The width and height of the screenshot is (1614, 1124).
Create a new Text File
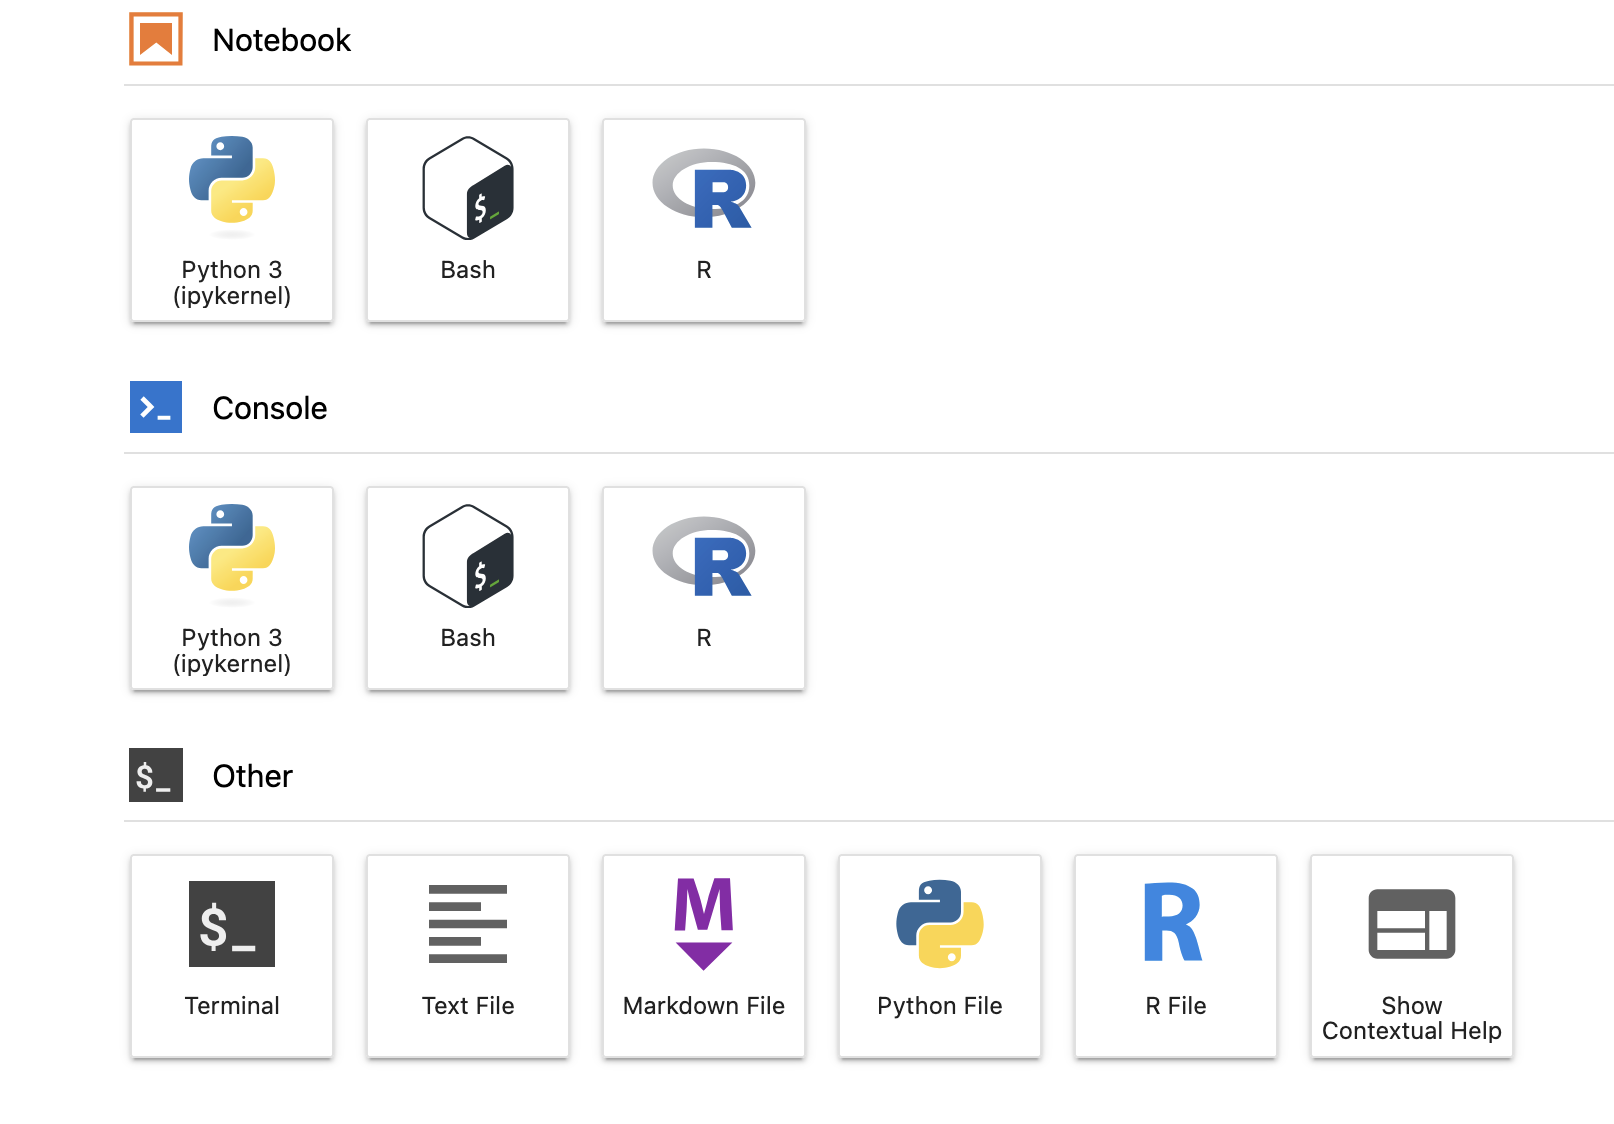click(468, 956)
